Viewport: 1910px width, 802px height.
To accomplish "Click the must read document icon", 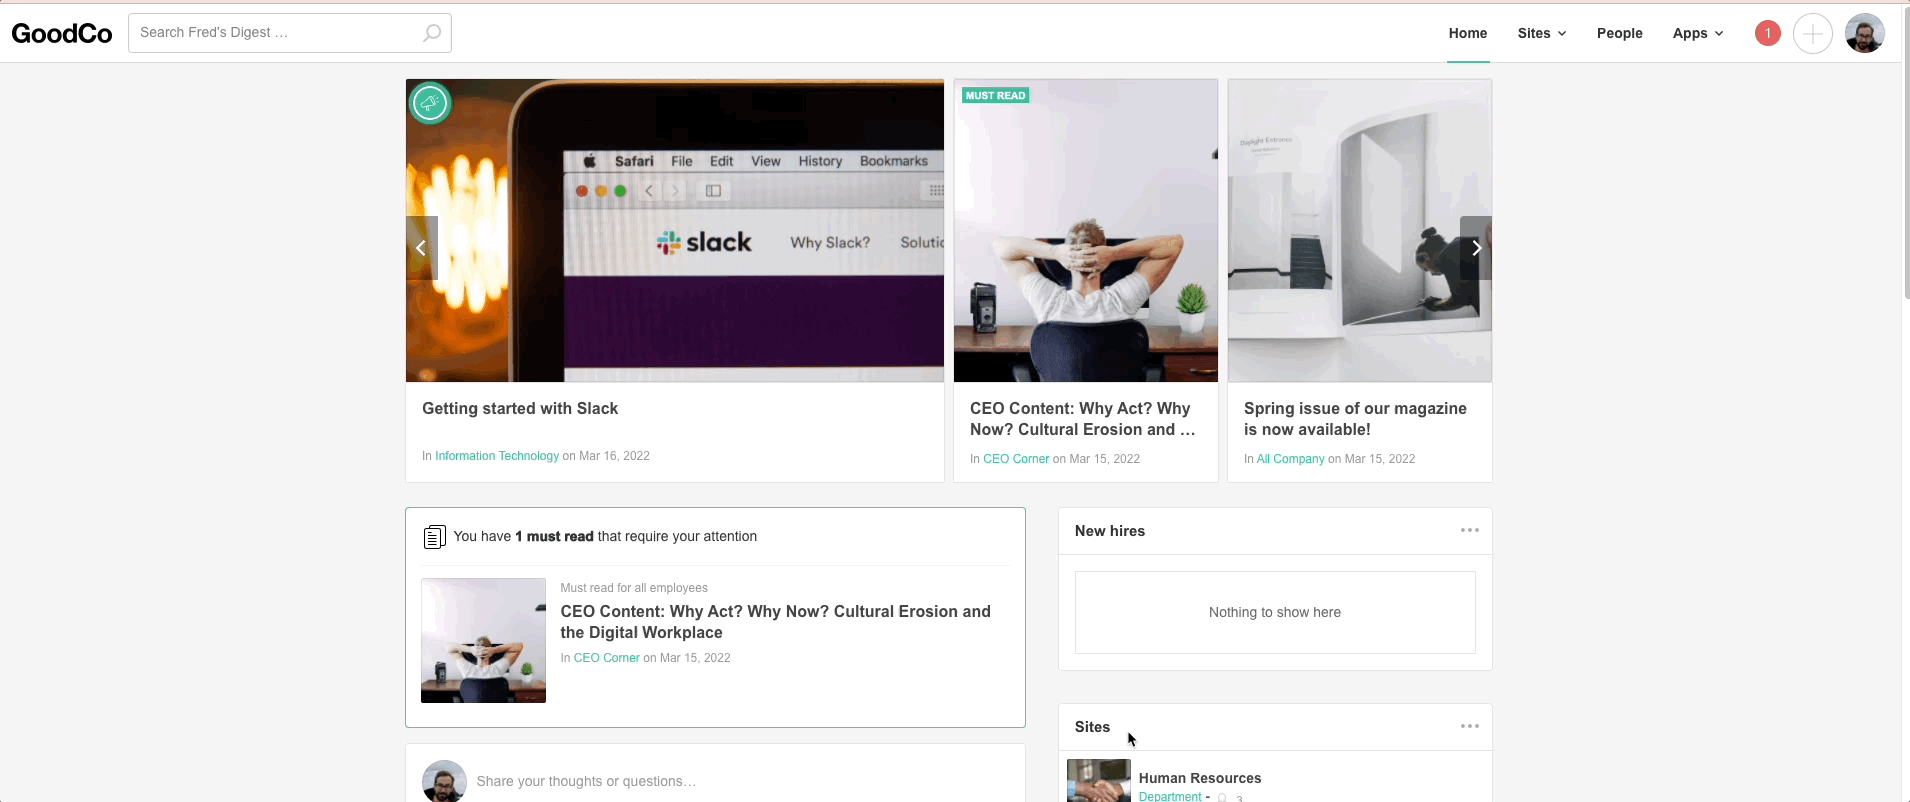I will (x=434, y=537).
